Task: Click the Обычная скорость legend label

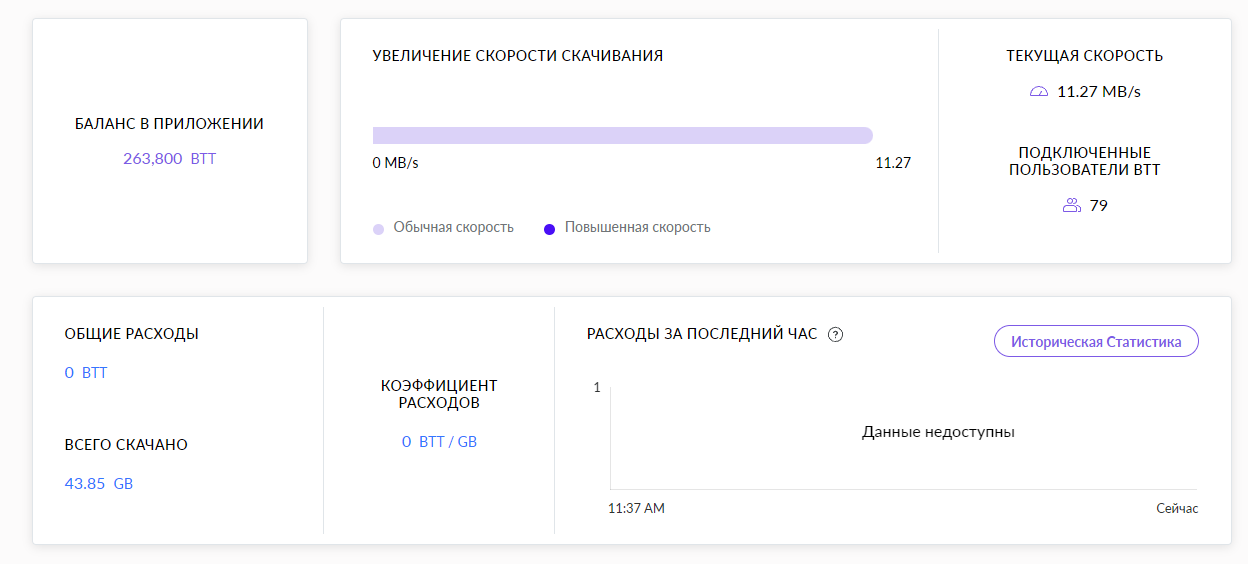Action: [453, 227]
